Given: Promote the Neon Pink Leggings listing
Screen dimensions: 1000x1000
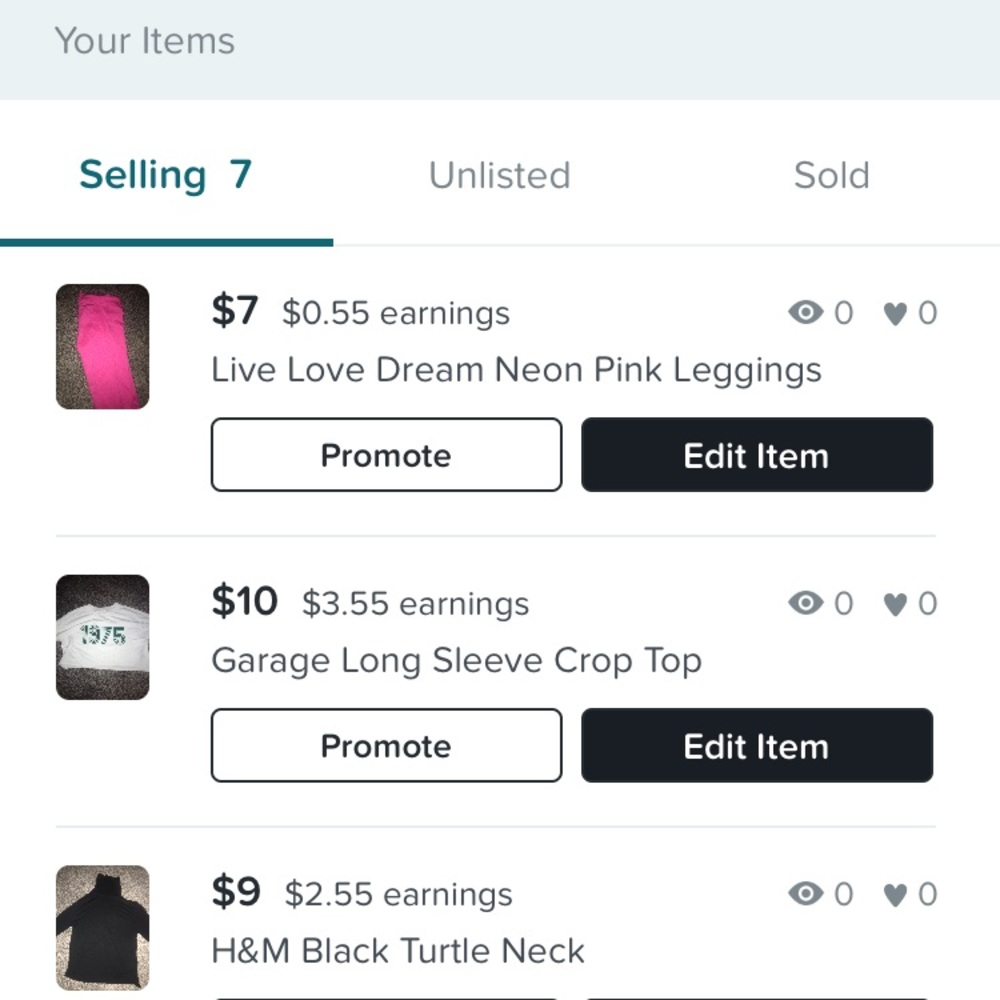Looking at the screenshot, I should (386, 455).
